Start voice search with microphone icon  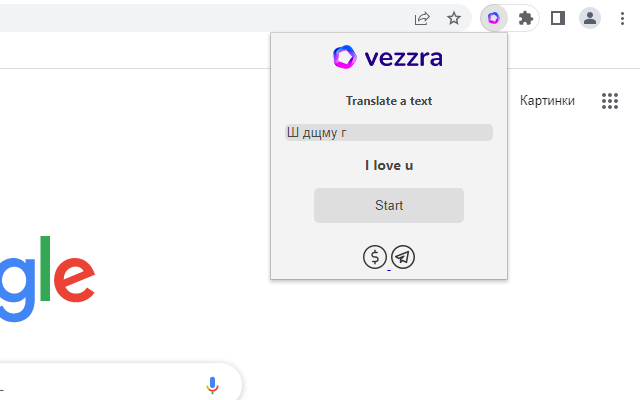(x=212, y=384)
